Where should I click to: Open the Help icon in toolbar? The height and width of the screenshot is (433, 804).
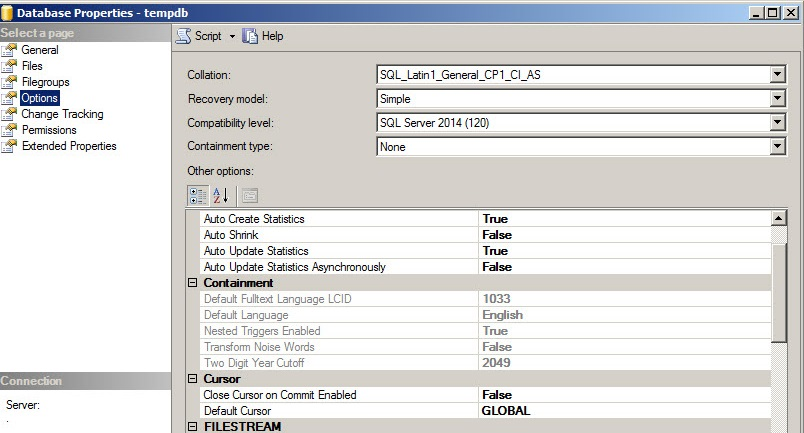250,36
